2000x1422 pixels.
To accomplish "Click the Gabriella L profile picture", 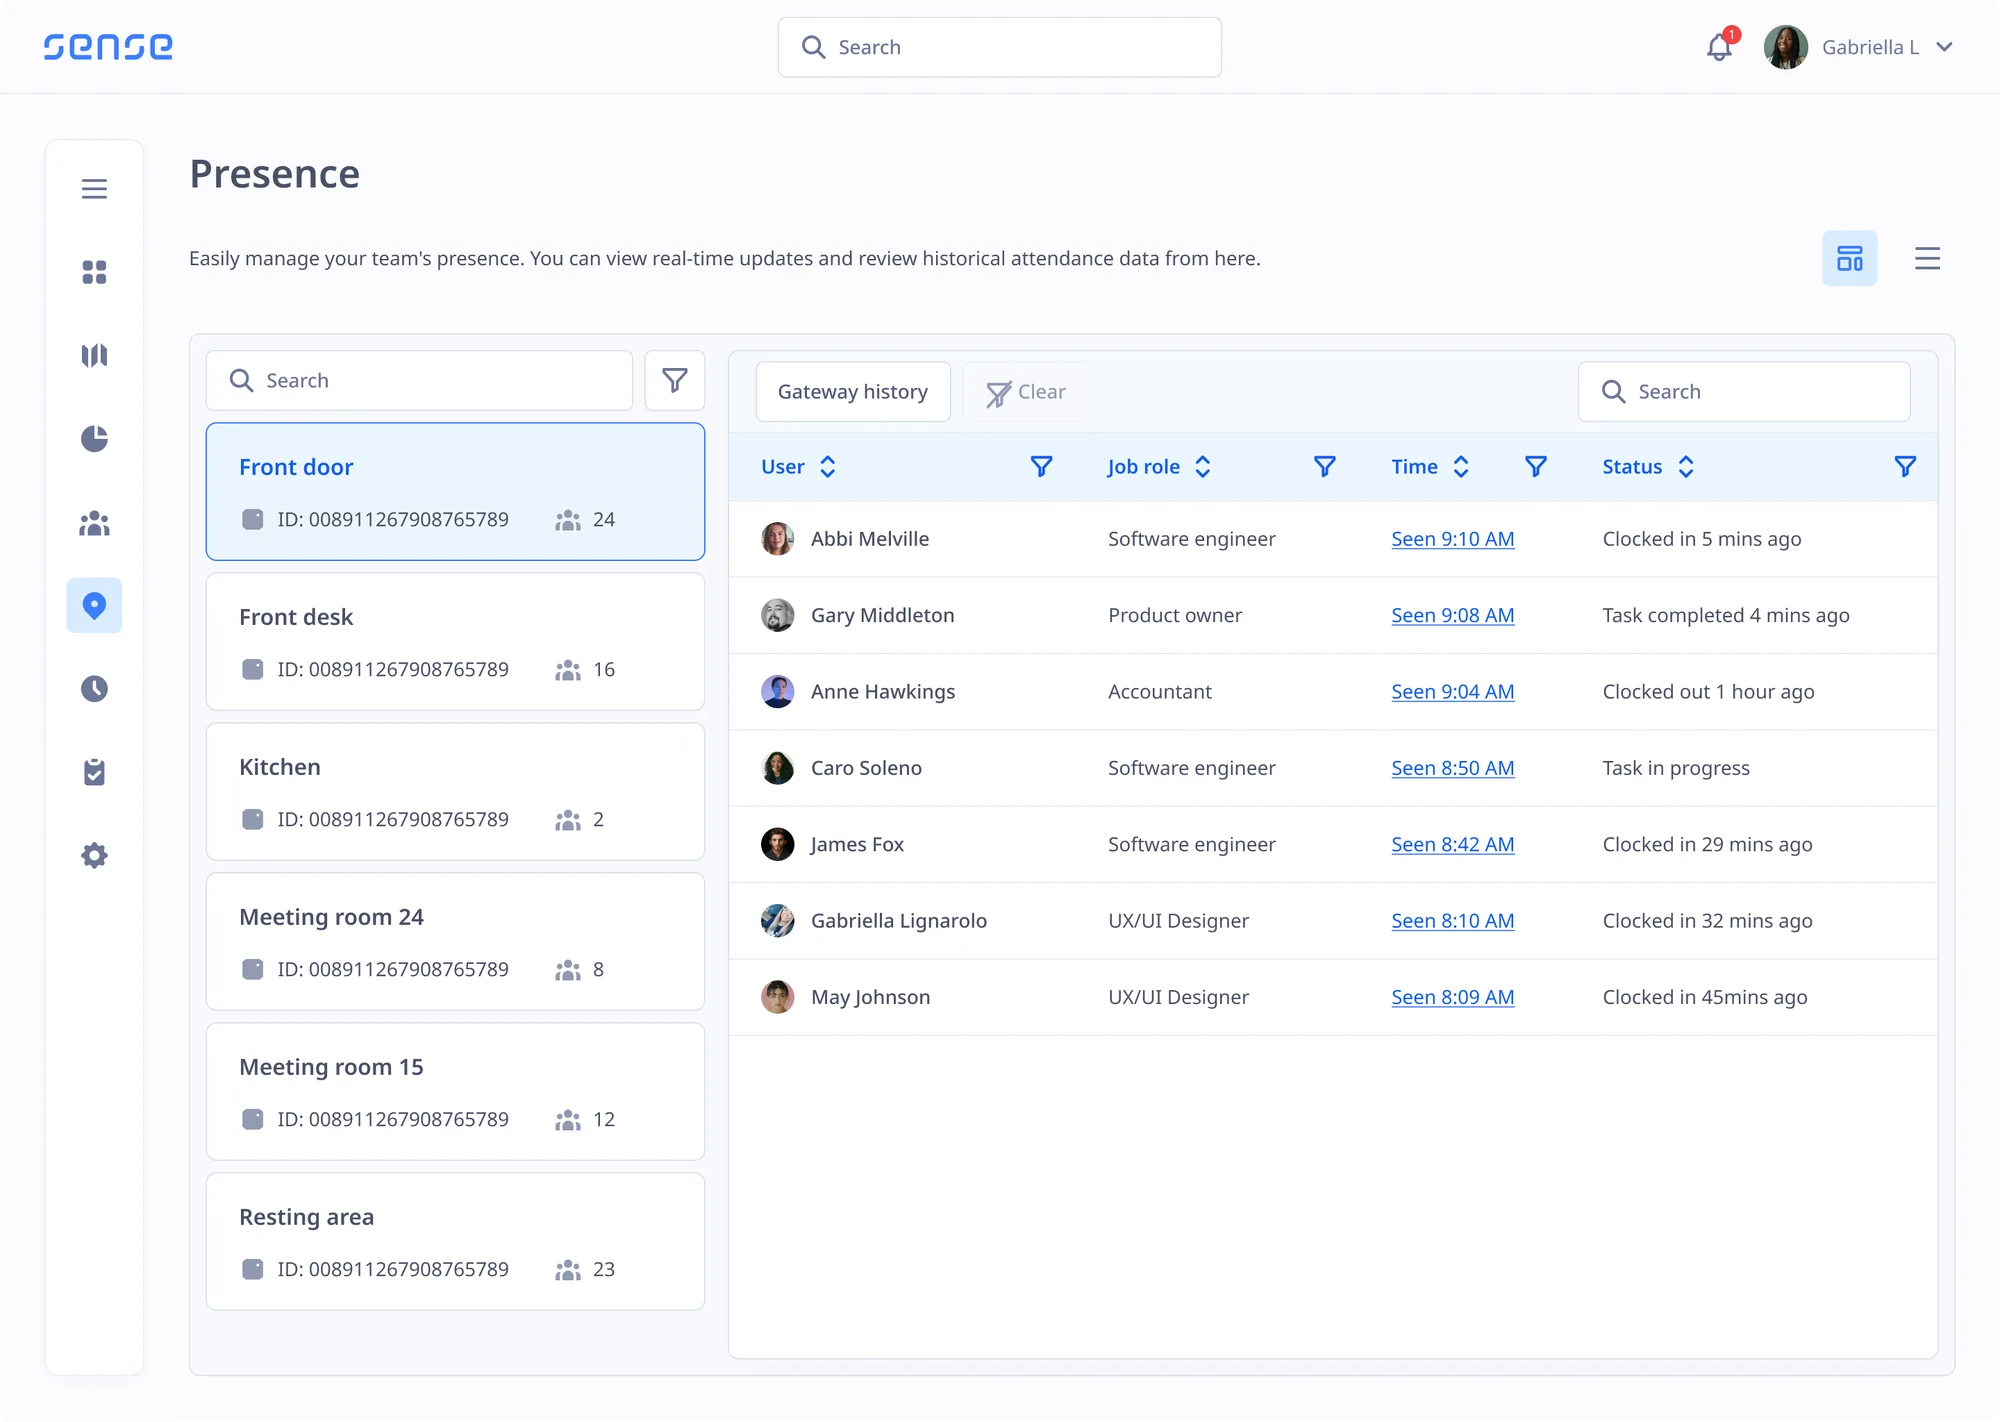I will [1785, 47].
